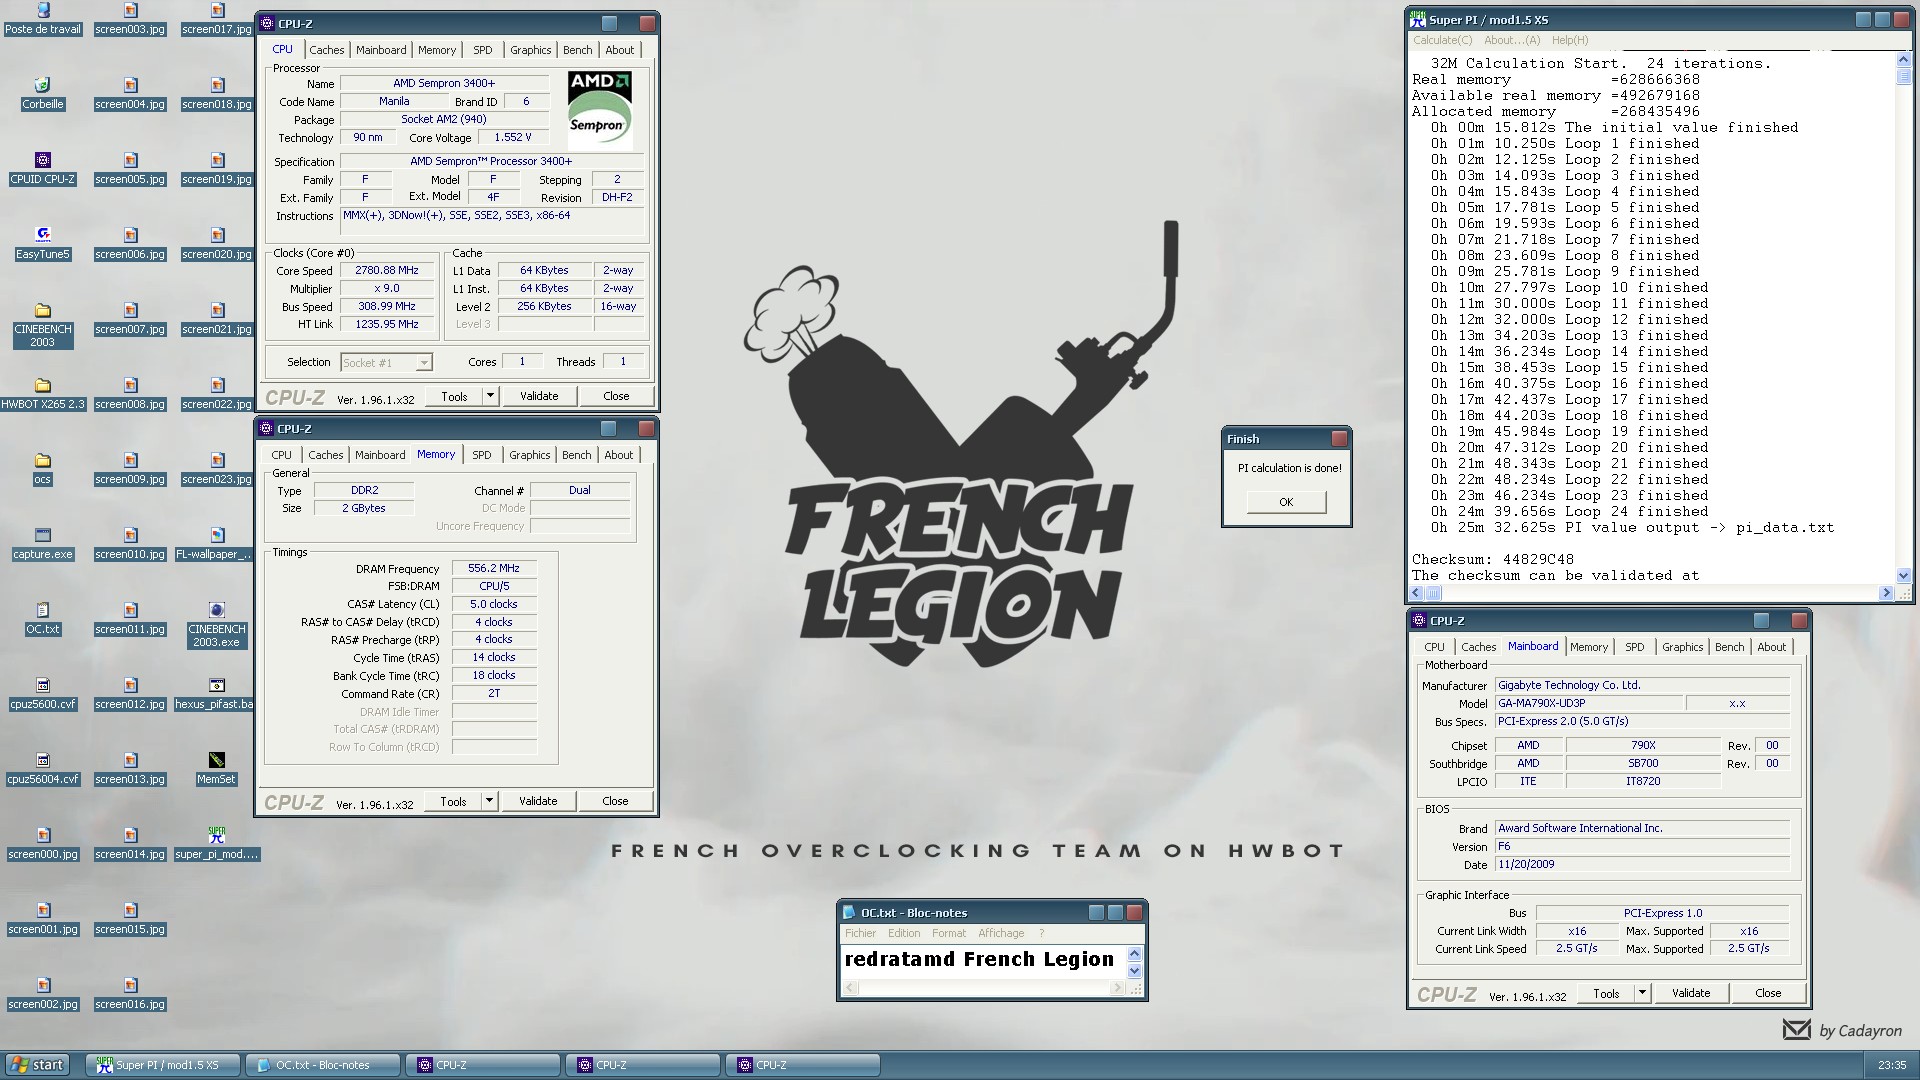Open Tools dropdown arrow in CPU-Z Mainboard window
Viewport: 1920px width, 1080px height.
pos(1642,993)
